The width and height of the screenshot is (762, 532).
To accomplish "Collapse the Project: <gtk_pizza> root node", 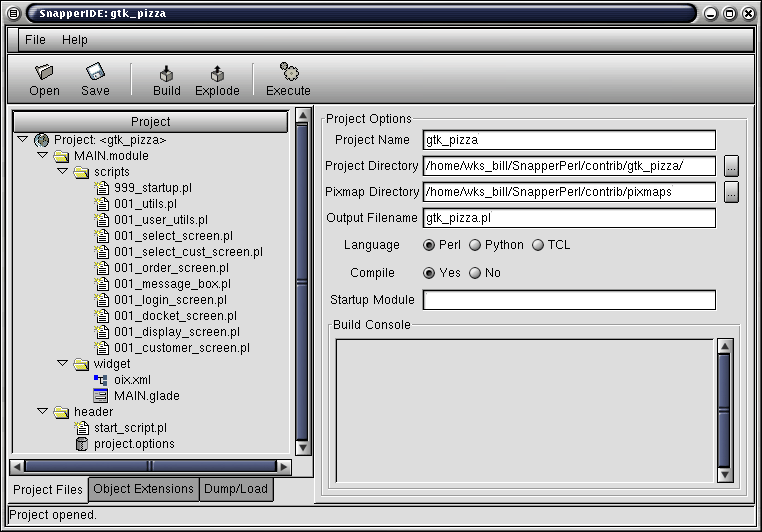I will (x=22, y=139).
